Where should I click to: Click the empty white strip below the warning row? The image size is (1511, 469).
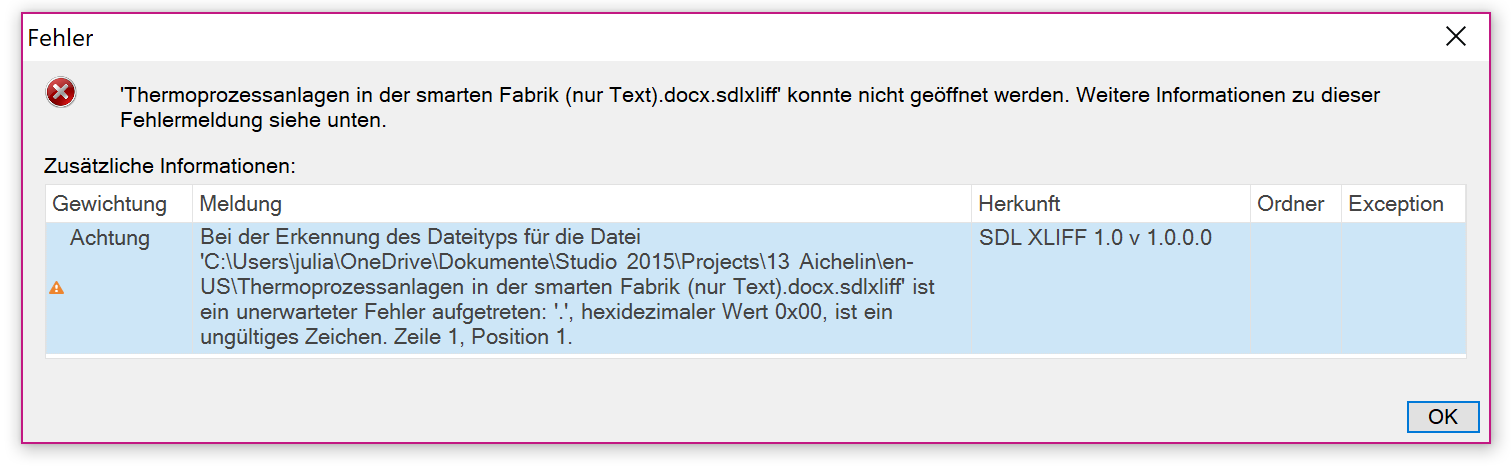[x=755, y=356]
